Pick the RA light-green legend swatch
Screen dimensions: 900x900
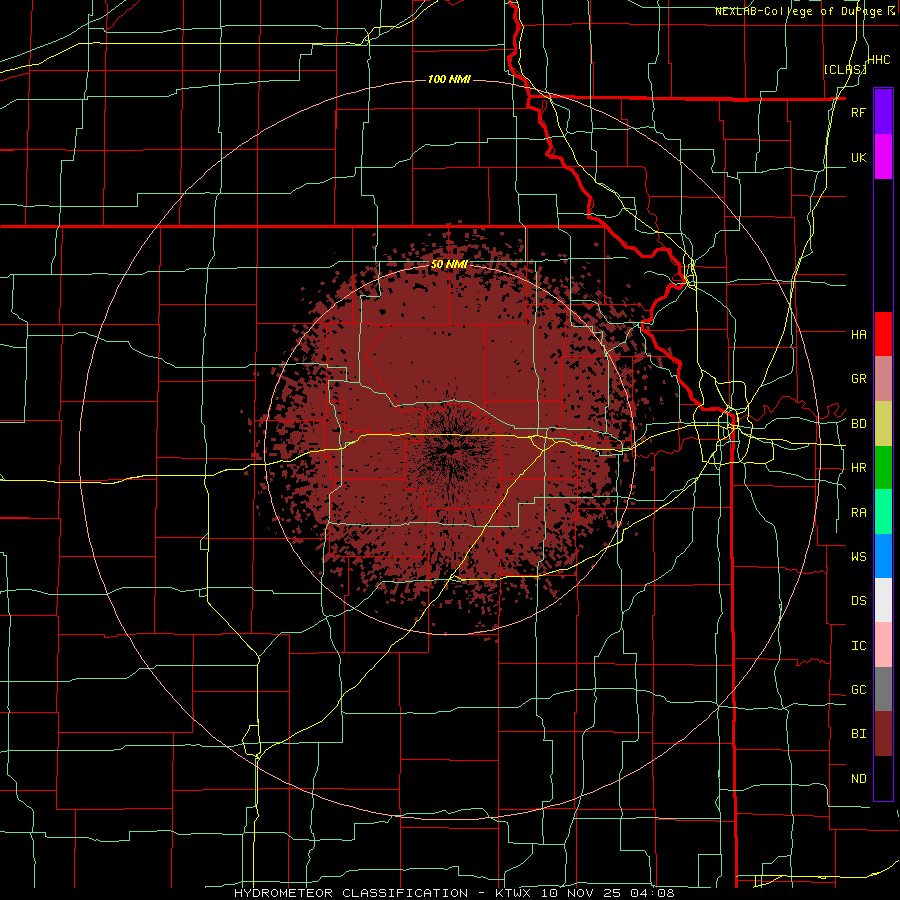click(883, 512)
